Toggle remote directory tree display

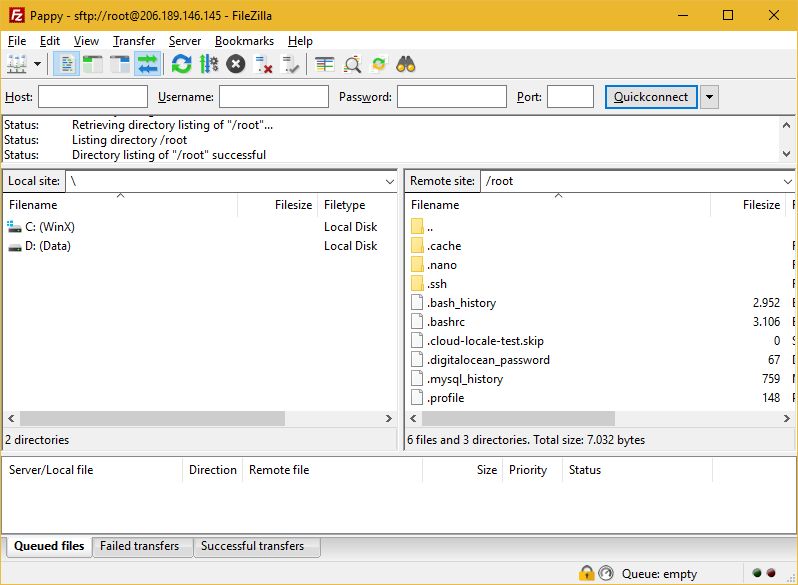coord(120,65)
